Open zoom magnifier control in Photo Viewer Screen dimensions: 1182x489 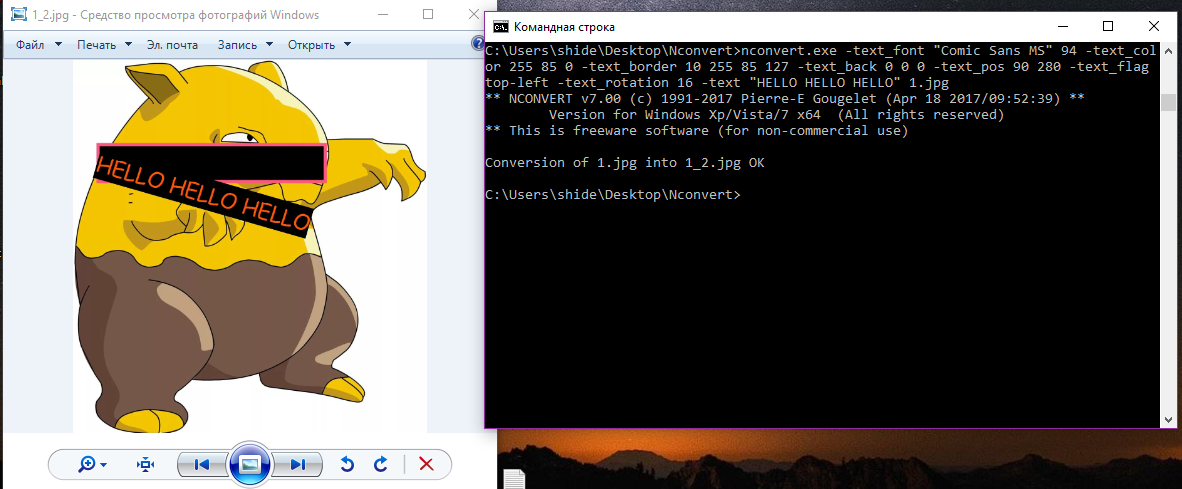(87, 465)
